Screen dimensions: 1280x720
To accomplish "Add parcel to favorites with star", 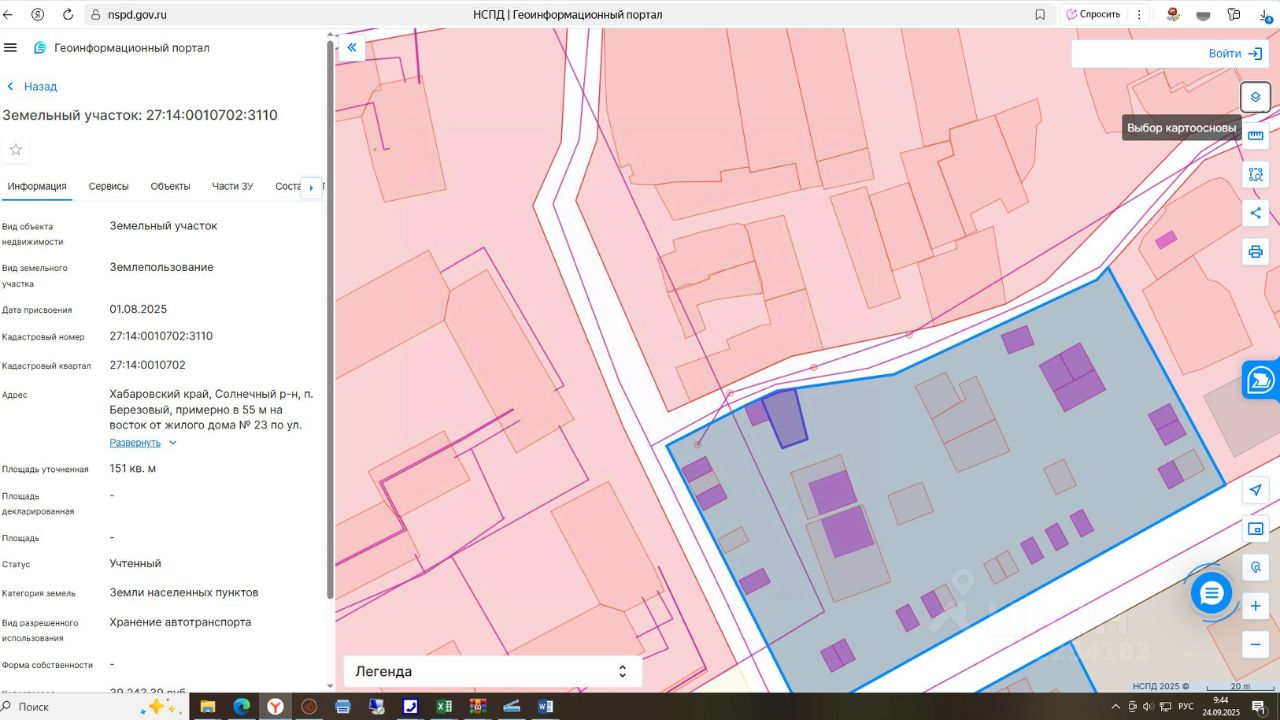I will coord(16,150).
